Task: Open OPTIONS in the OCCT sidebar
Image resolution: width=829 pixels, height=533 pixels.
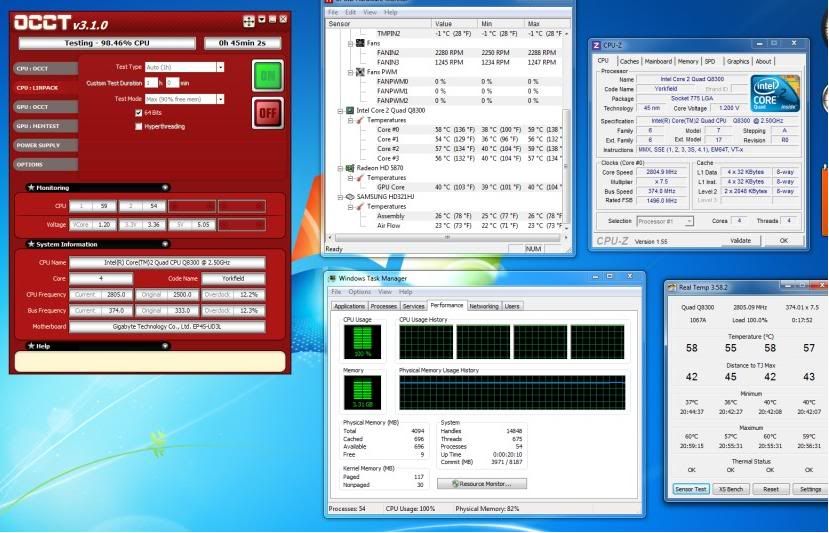Action: coord(46,164)
